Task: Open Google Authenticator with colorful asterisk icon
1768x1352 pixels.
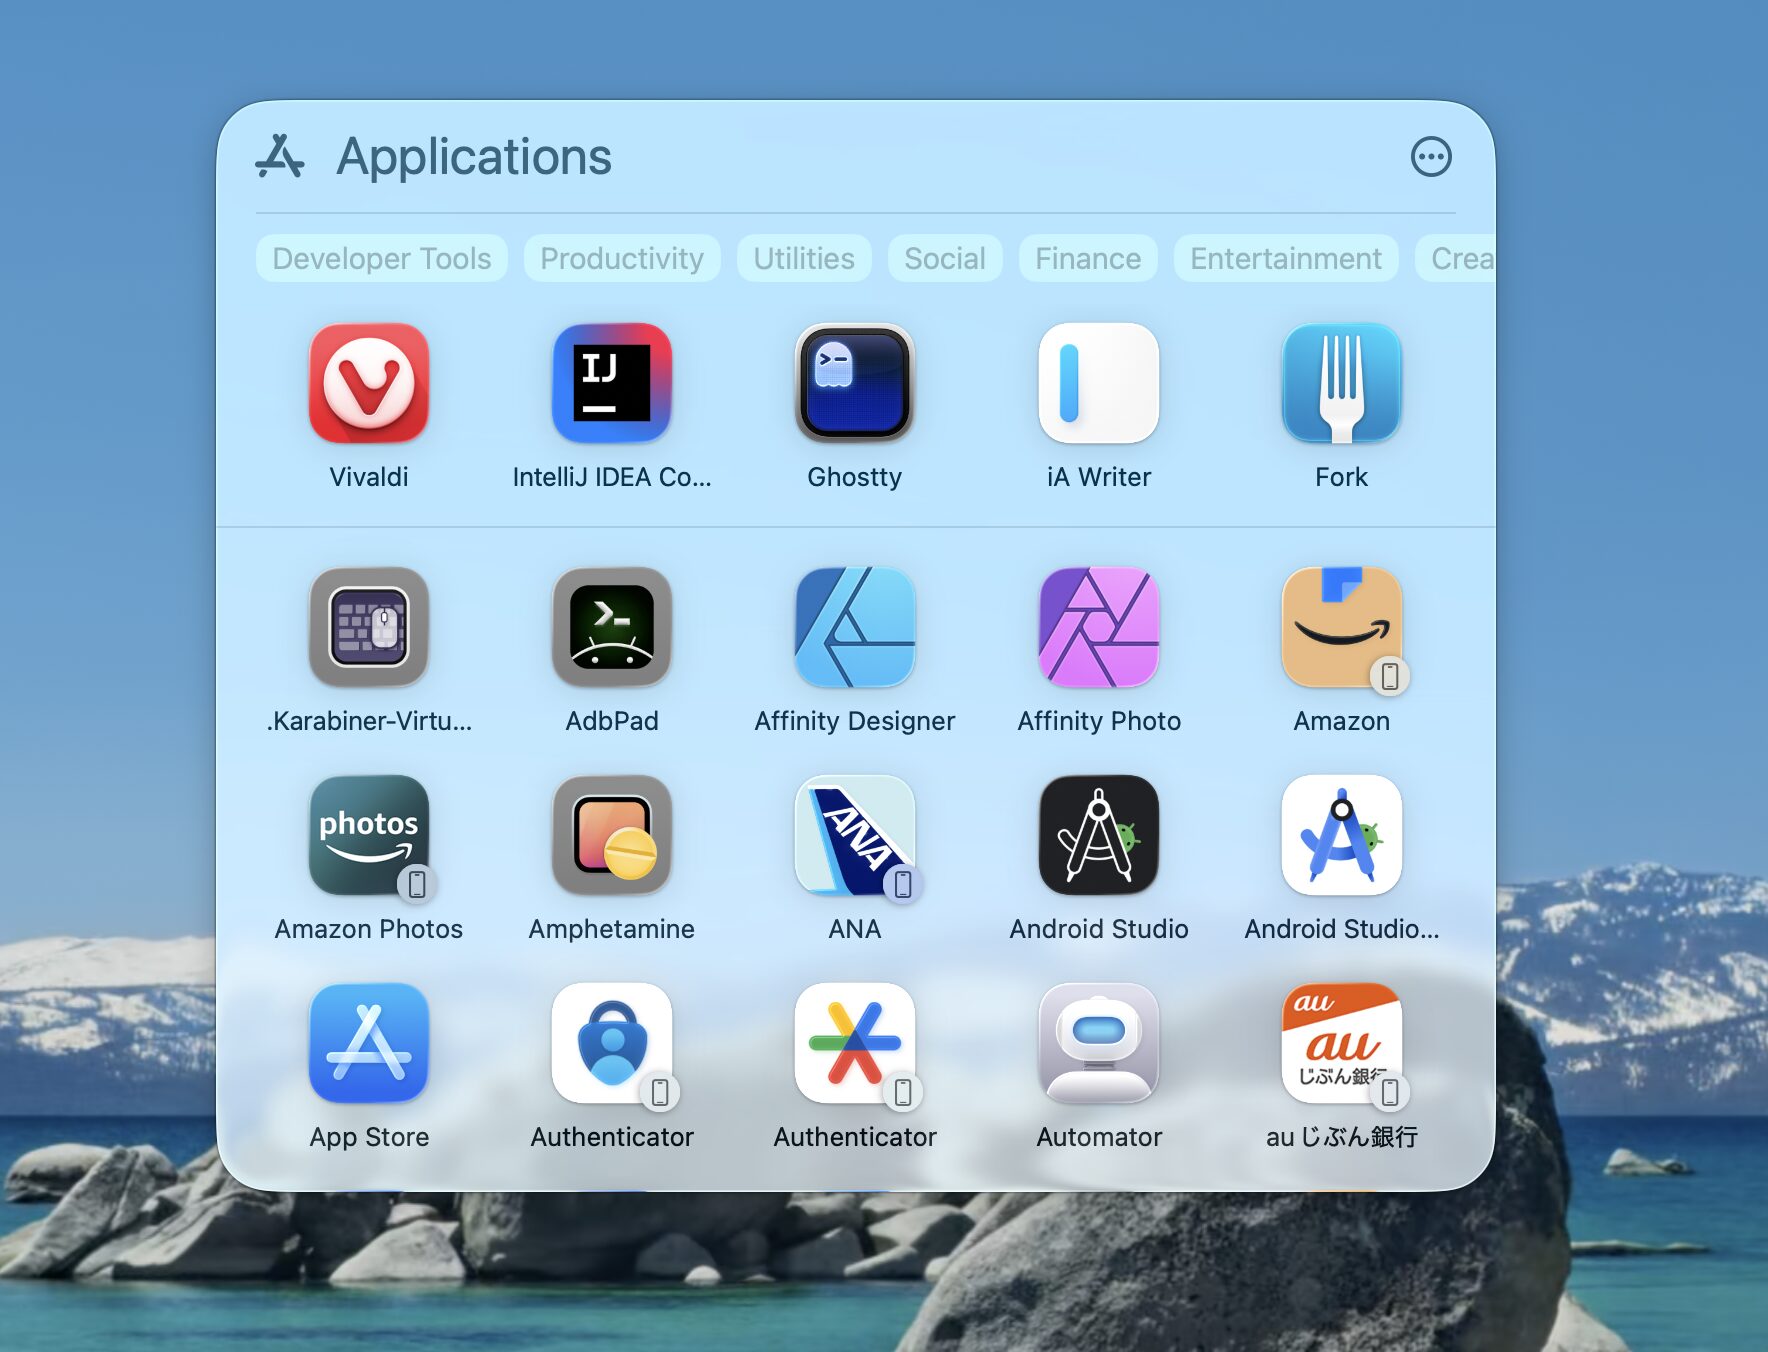Action: click(x=855, y=1043)
